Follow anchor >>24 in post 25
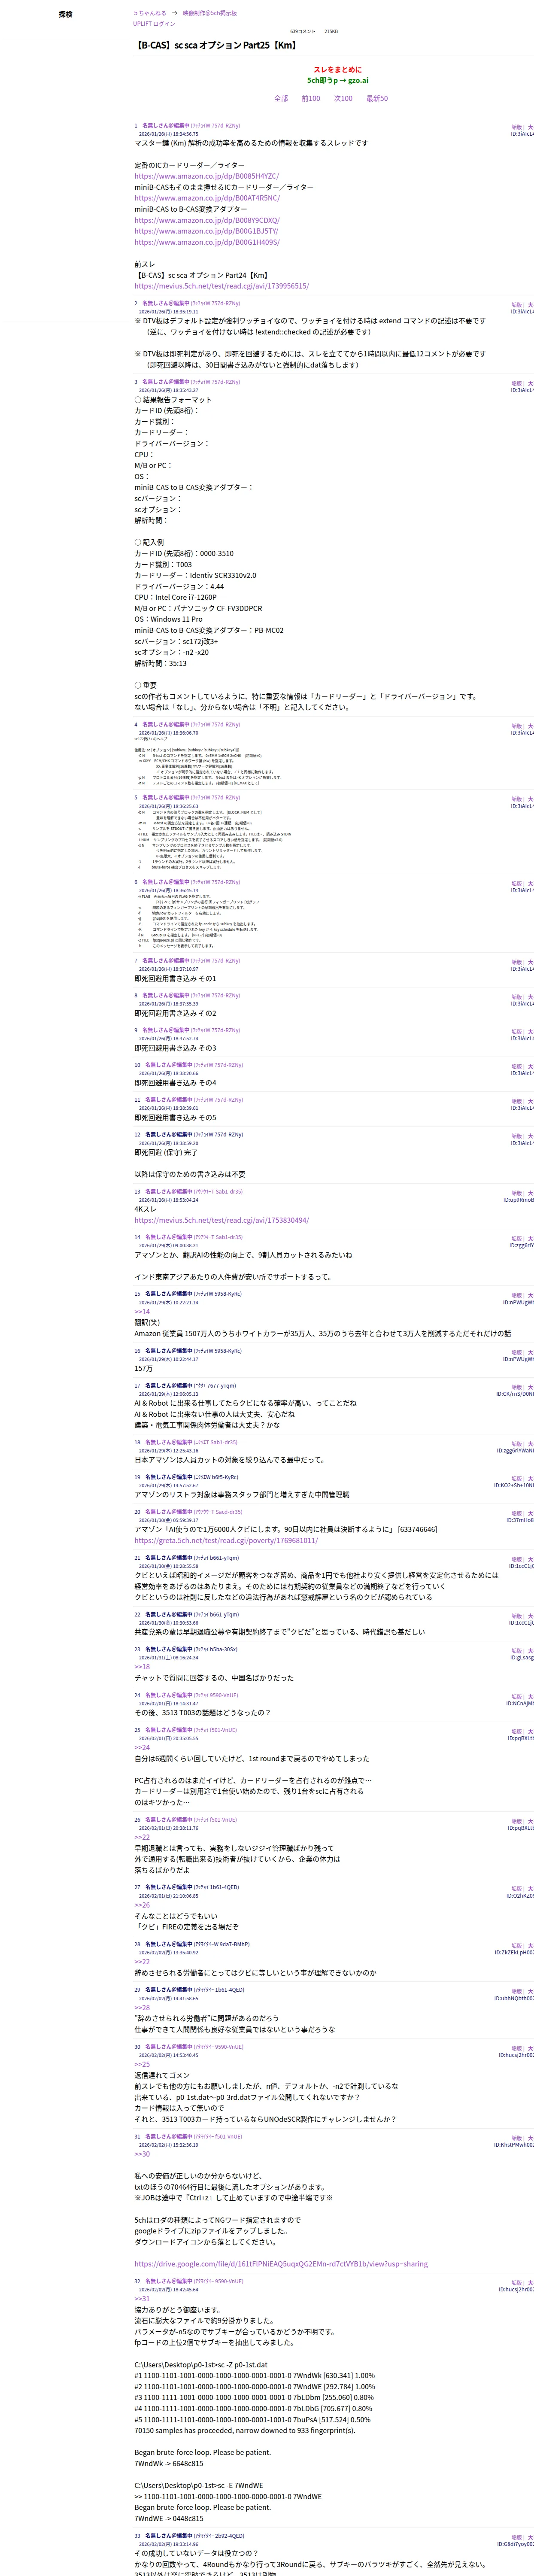The width and height of the screenshot is (534, 2576). 142,1747
